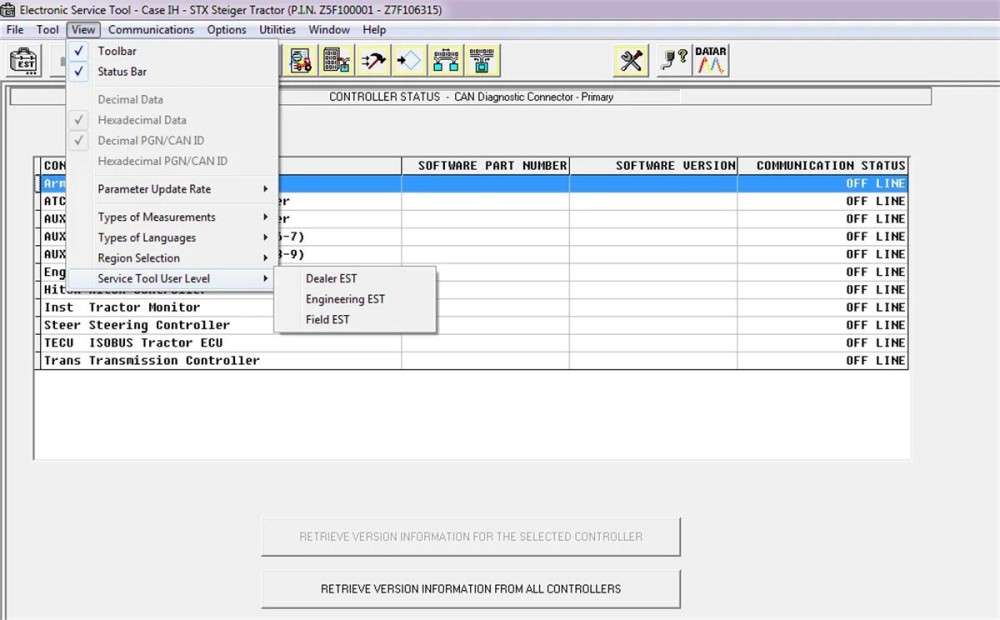Expand the Types of Measurements submenu
The image size is (1000, 620).
(x=172, y=217)
